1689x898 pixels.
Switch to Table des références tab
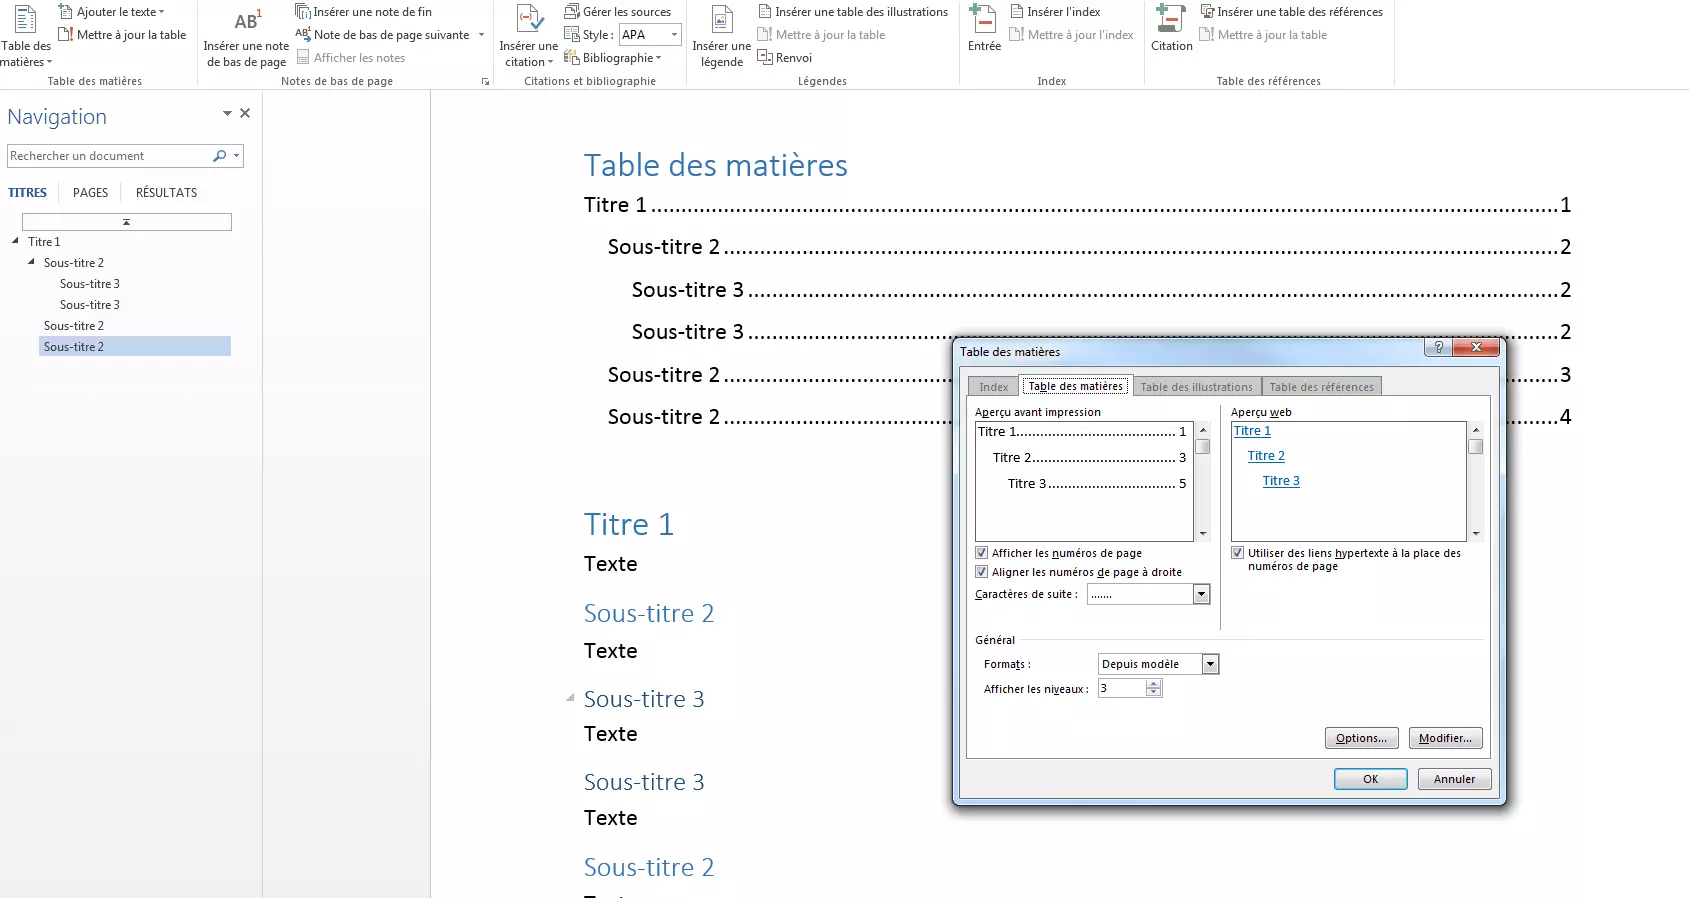pos(1321,387)
